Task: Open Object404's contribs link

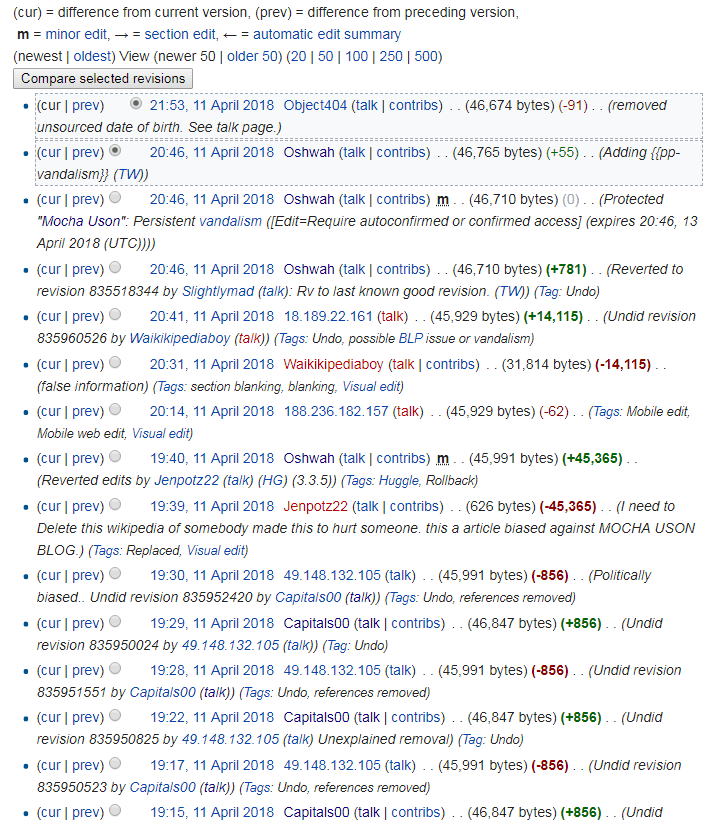Action: click(414, 106)
